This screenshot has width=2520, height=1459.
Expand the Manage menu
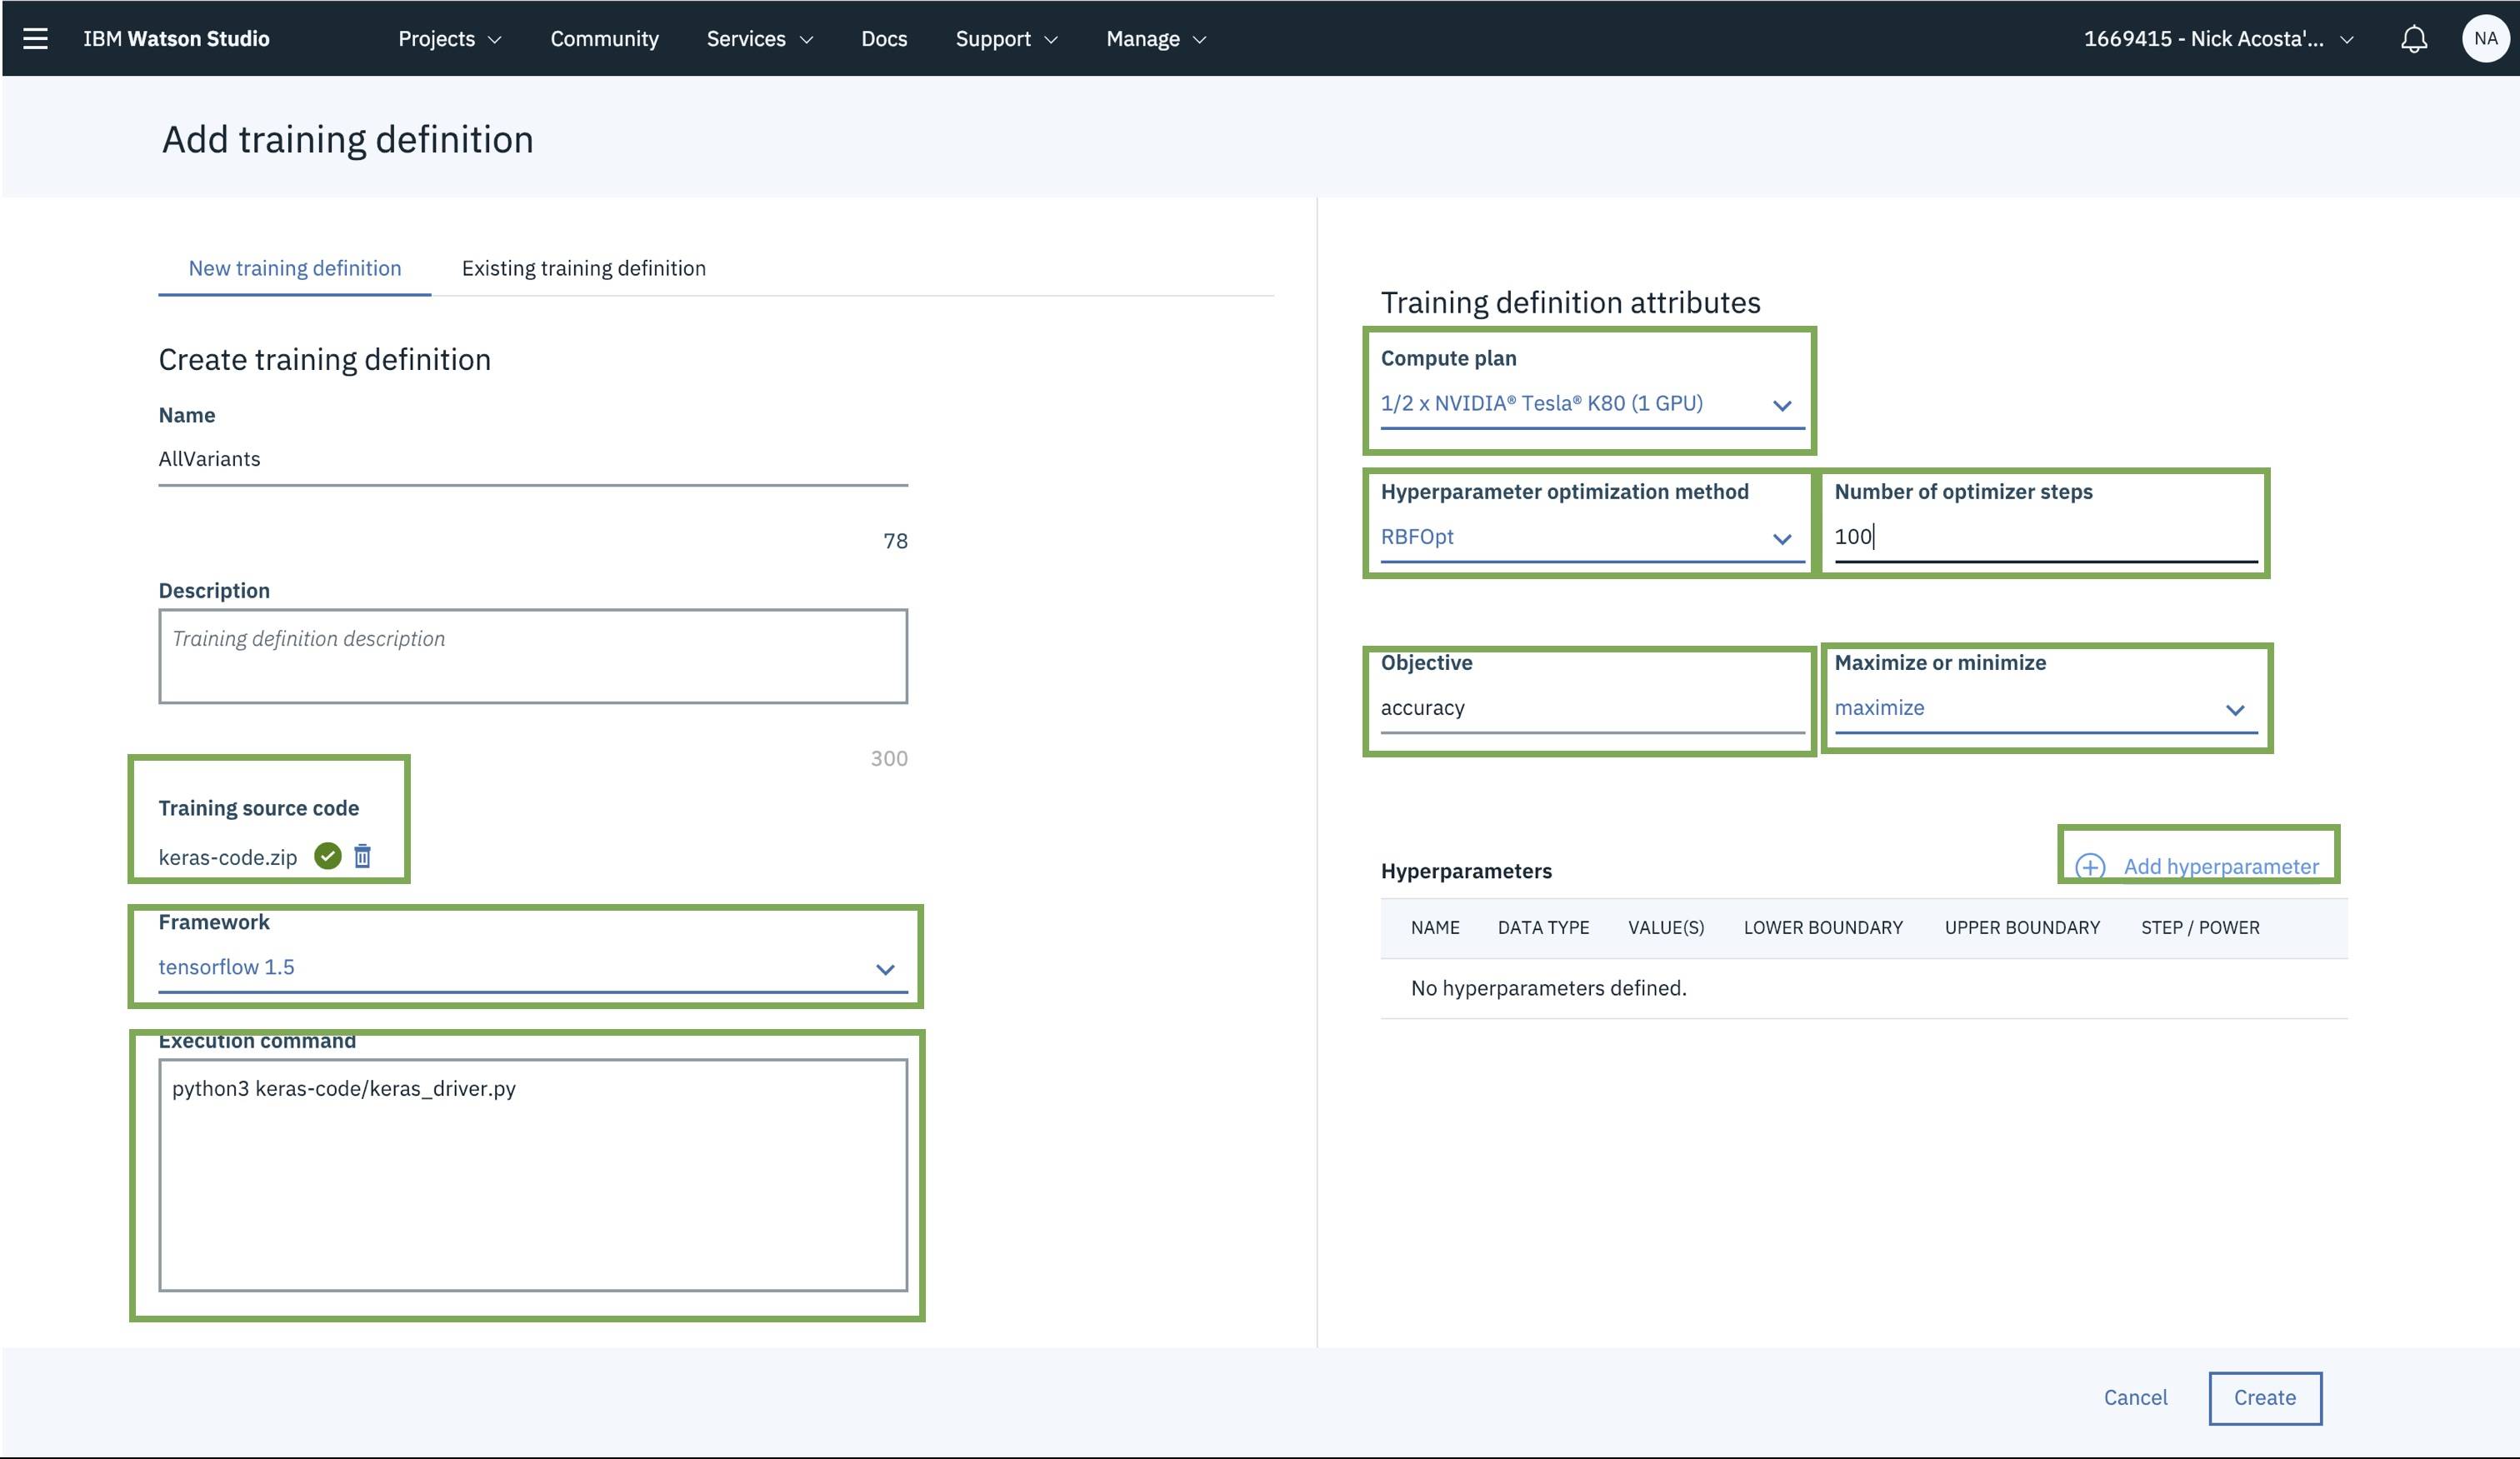pos(1156,39)
